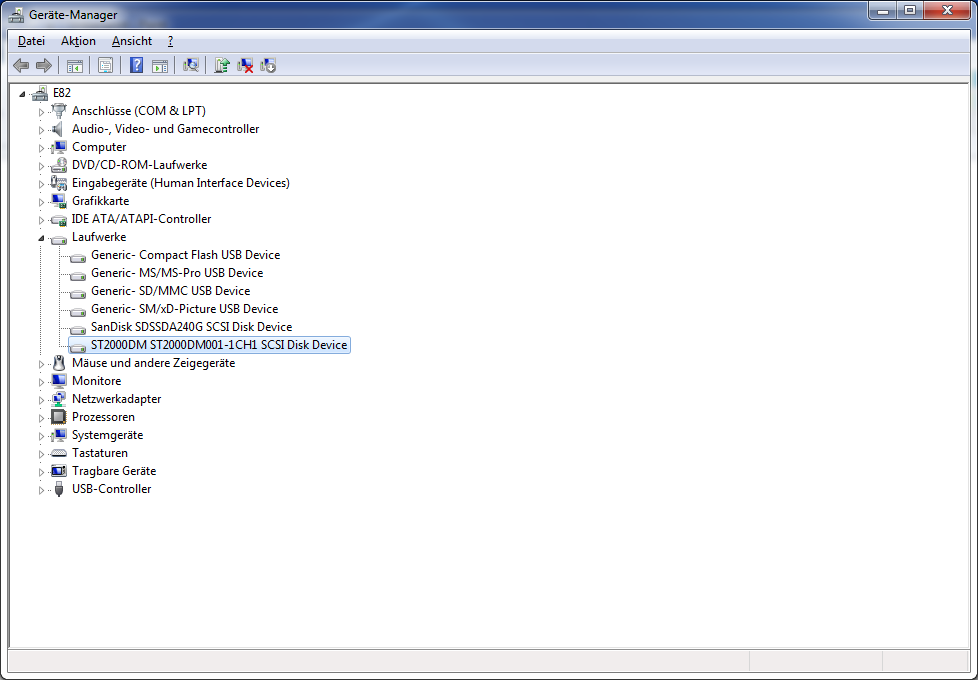
Task: Expand the Anschlüsse (COM & LPT) arrow
Action: point(41,112)
